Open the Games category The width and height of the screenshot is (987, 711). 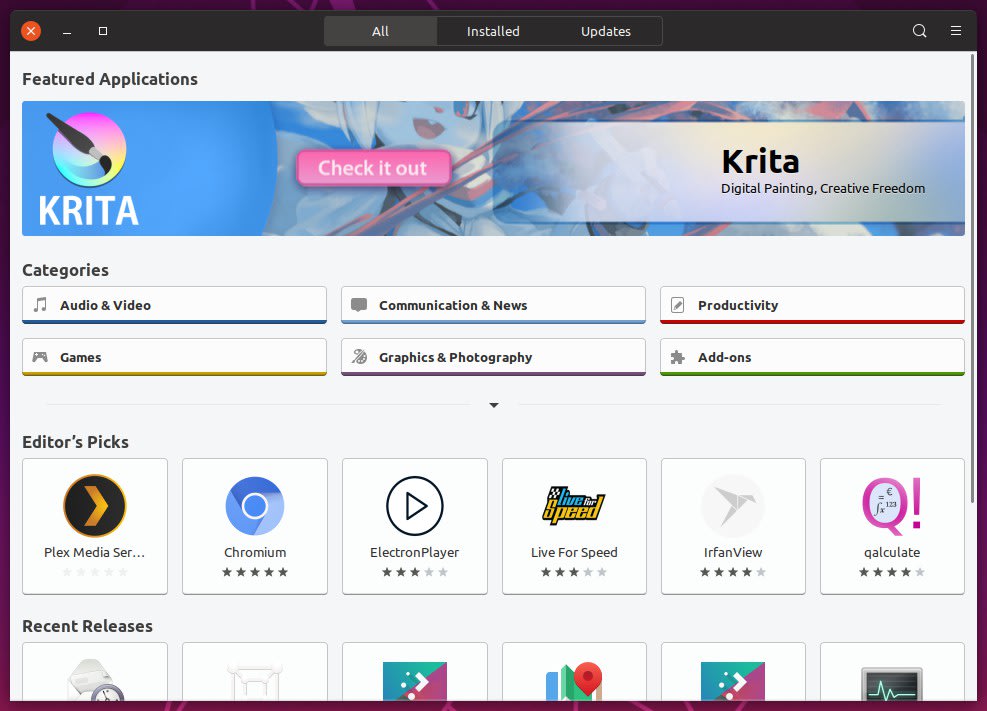(x=174, y=357)
